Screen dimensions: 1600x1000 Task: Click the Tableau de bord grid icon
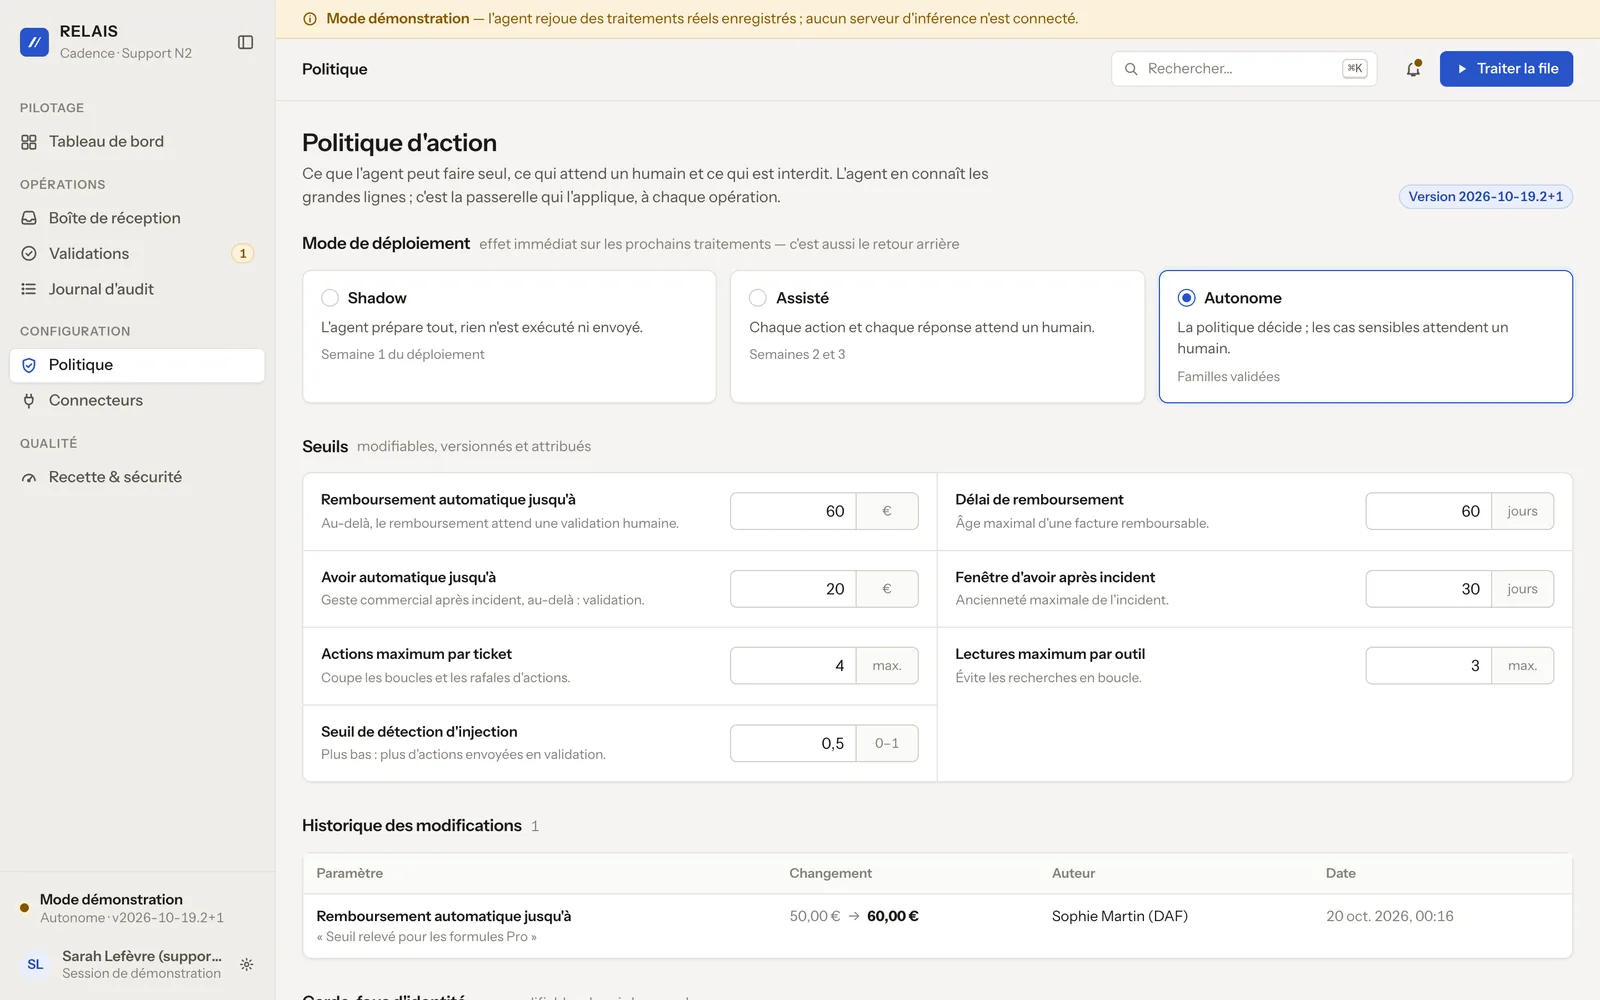pyautogui.click(x=29, y=142)
